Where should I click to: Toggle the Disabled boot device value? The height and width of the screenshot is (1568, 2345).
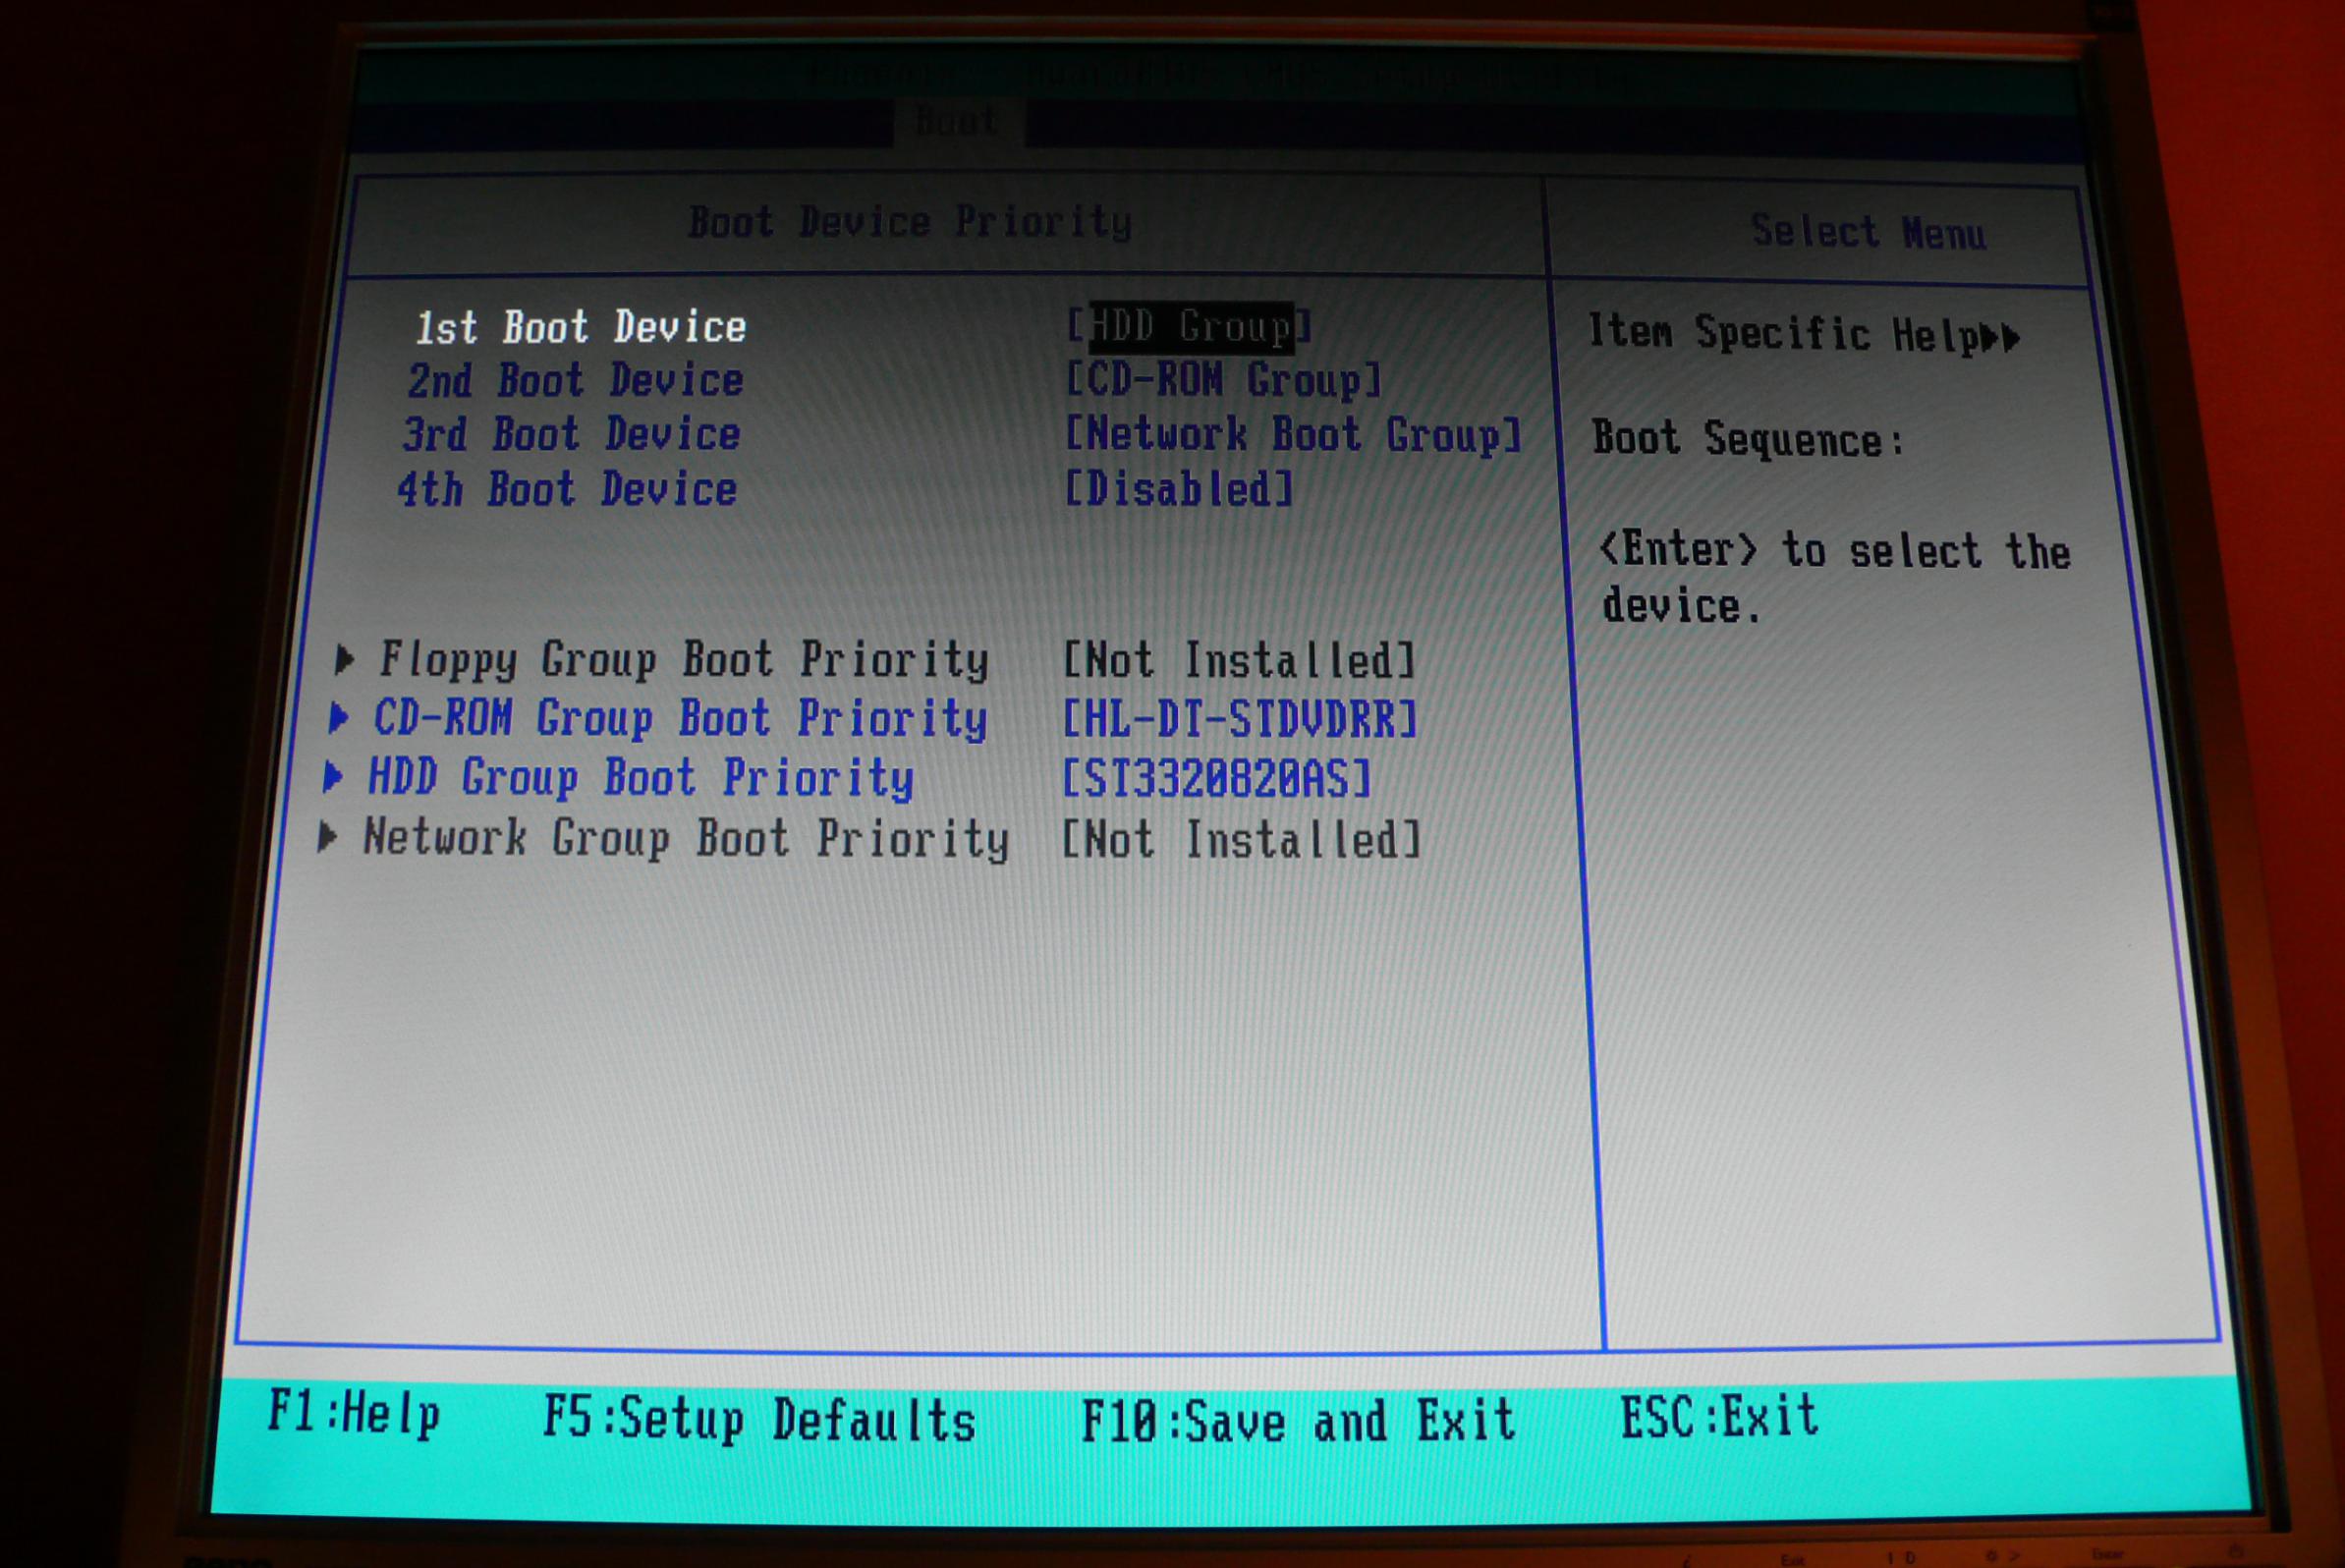click(x=1179, y=490)
